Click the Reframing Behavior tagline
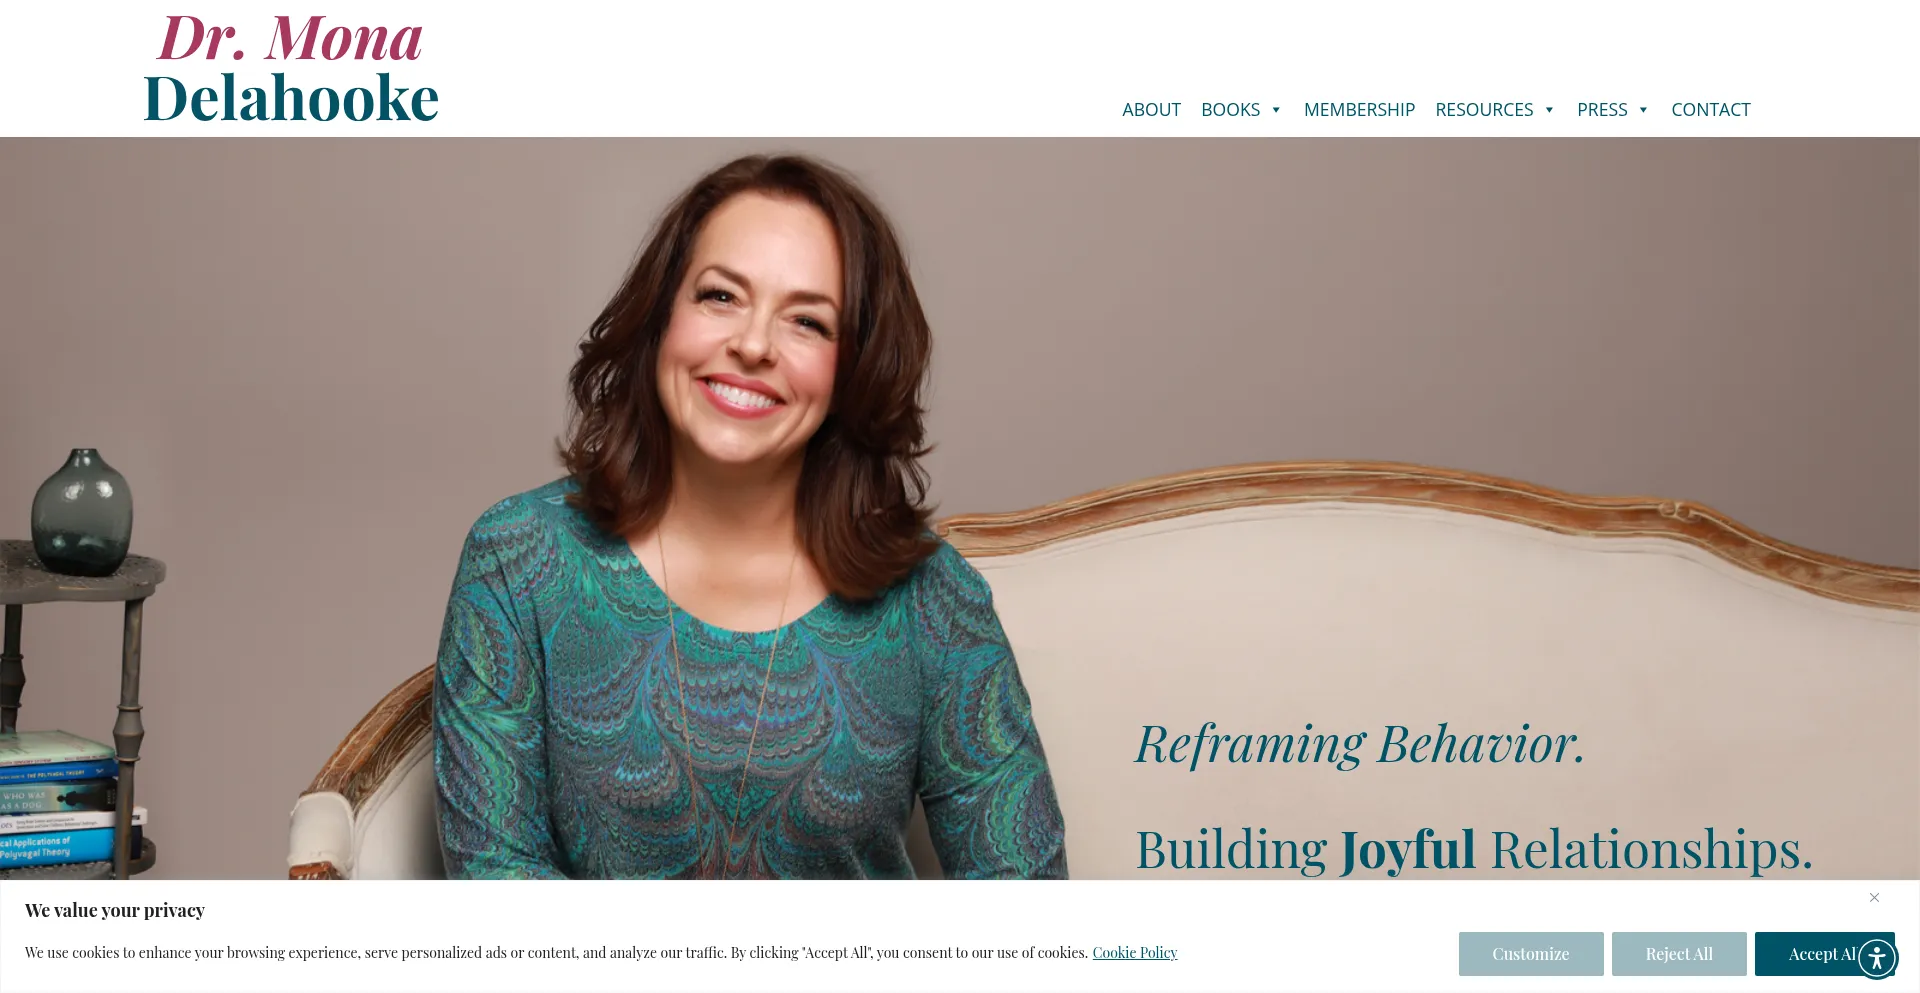Viewport: 1920px width, 993px height. (1360, 744)
